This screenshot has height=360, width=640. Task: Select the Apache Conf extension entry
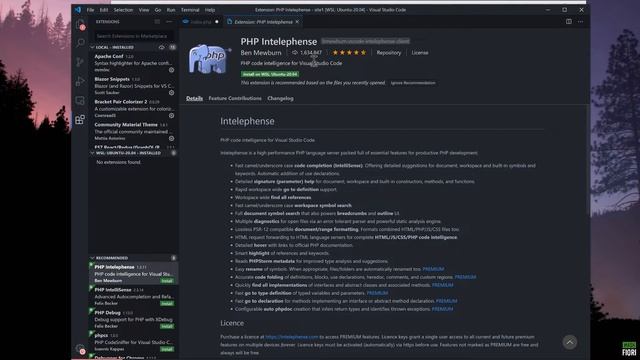click(x=133, y=63)
